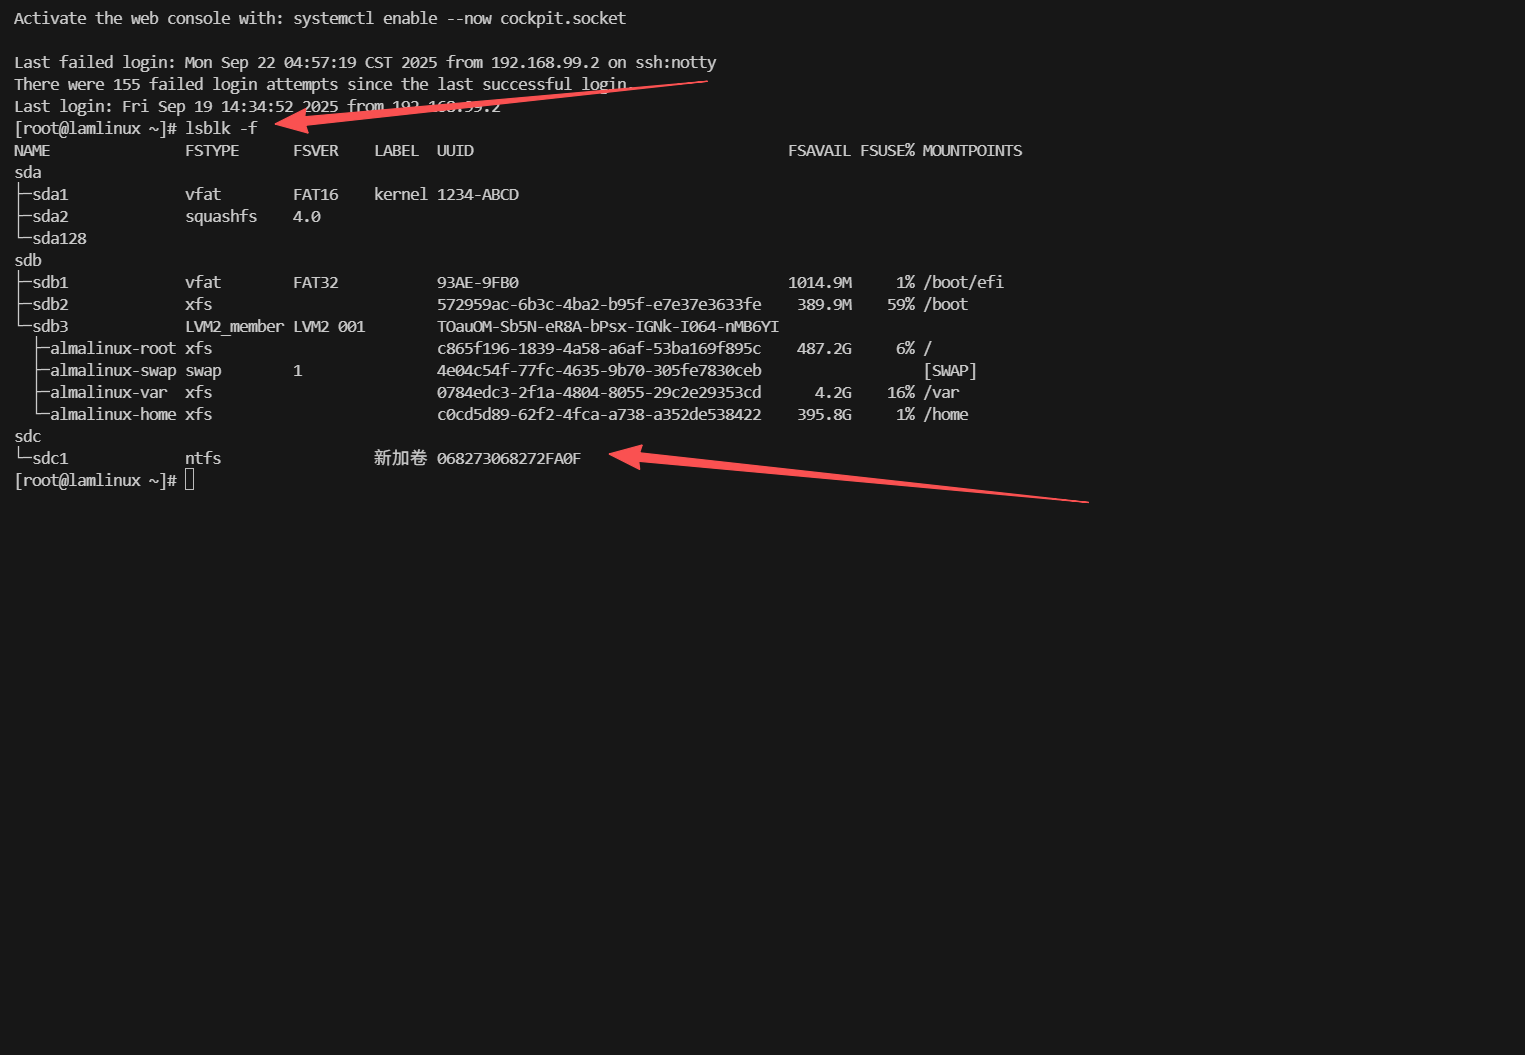Click the FSAVAIL column header
The height and width of the screenshot is (1055, 1525).
tap(818, 151)
